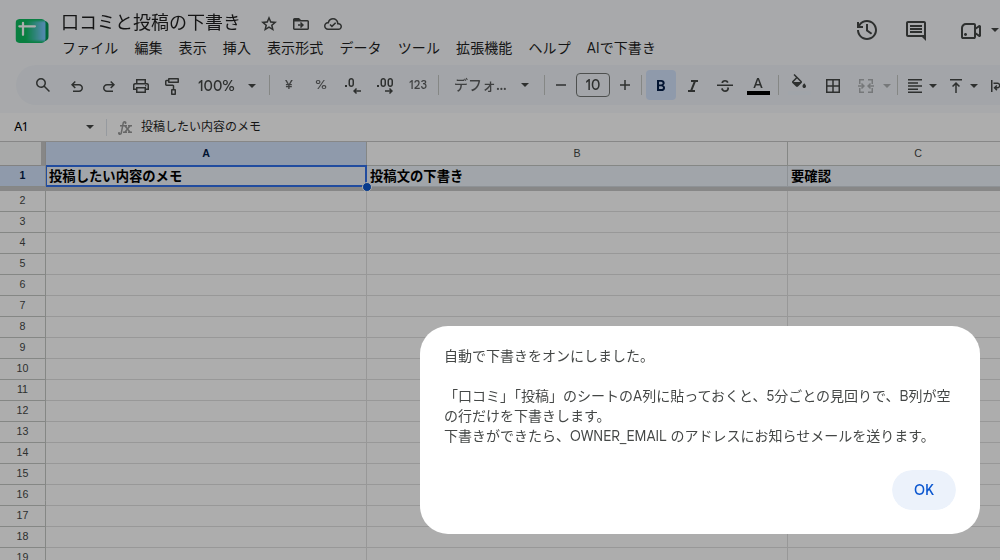Undo the last action
The width and height of the screenshot is (1000, 560).
(x=77, y=85)
